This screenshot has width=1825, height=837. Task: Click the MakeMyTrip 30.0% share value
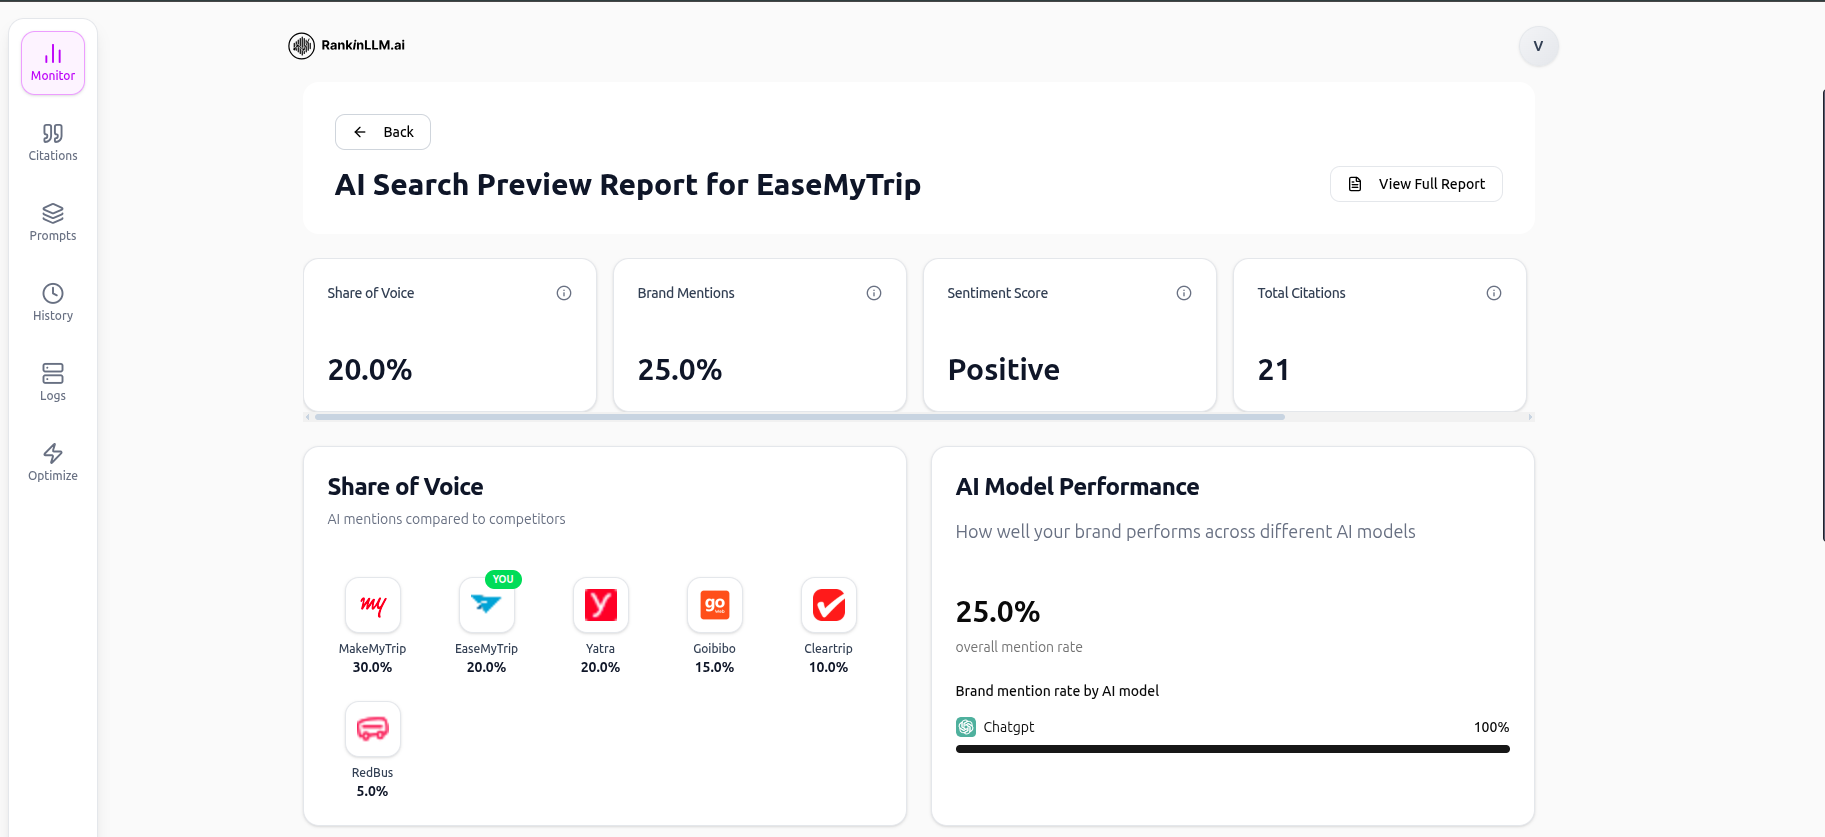click(372, 667)
